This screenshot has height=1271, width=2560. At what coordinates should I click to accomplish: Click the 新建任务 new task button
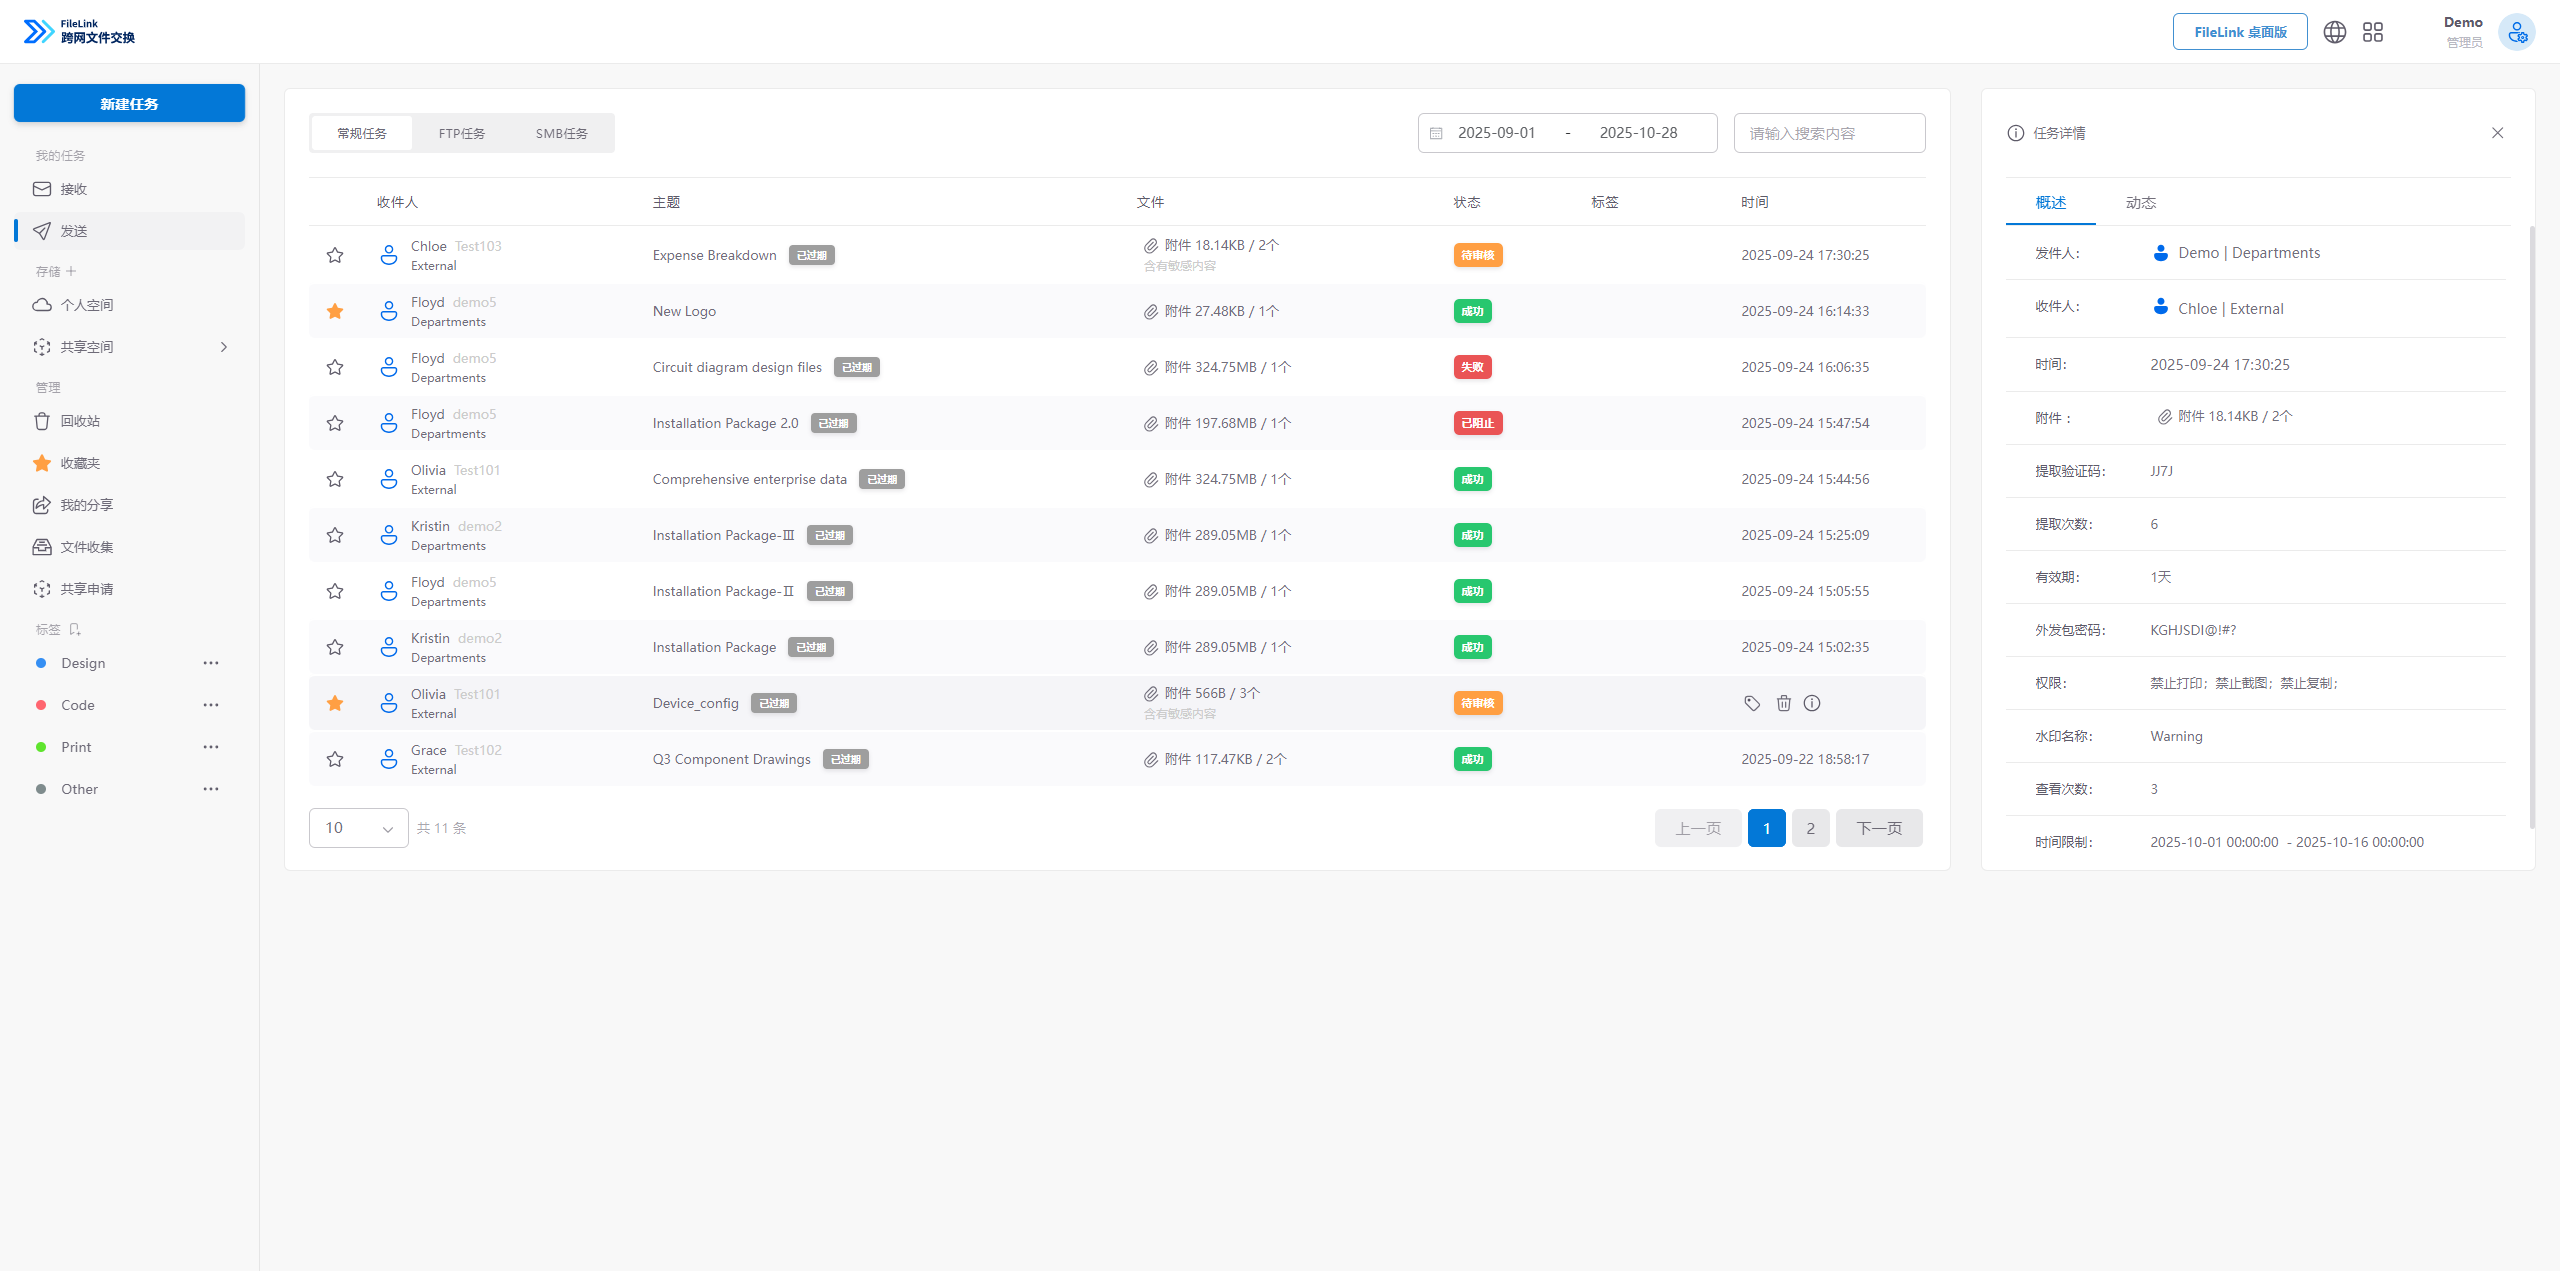click(x=129, y=103)
